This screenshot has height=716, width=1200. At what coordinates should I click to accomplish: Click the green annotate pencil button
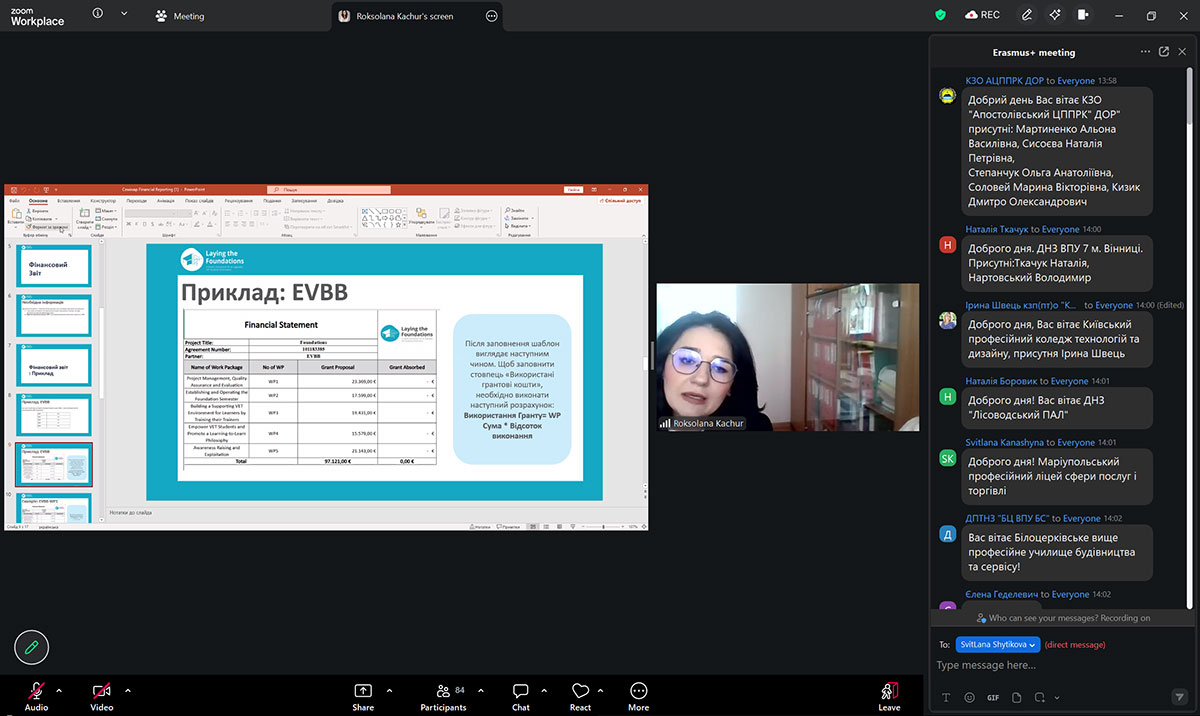pos(32,648)
